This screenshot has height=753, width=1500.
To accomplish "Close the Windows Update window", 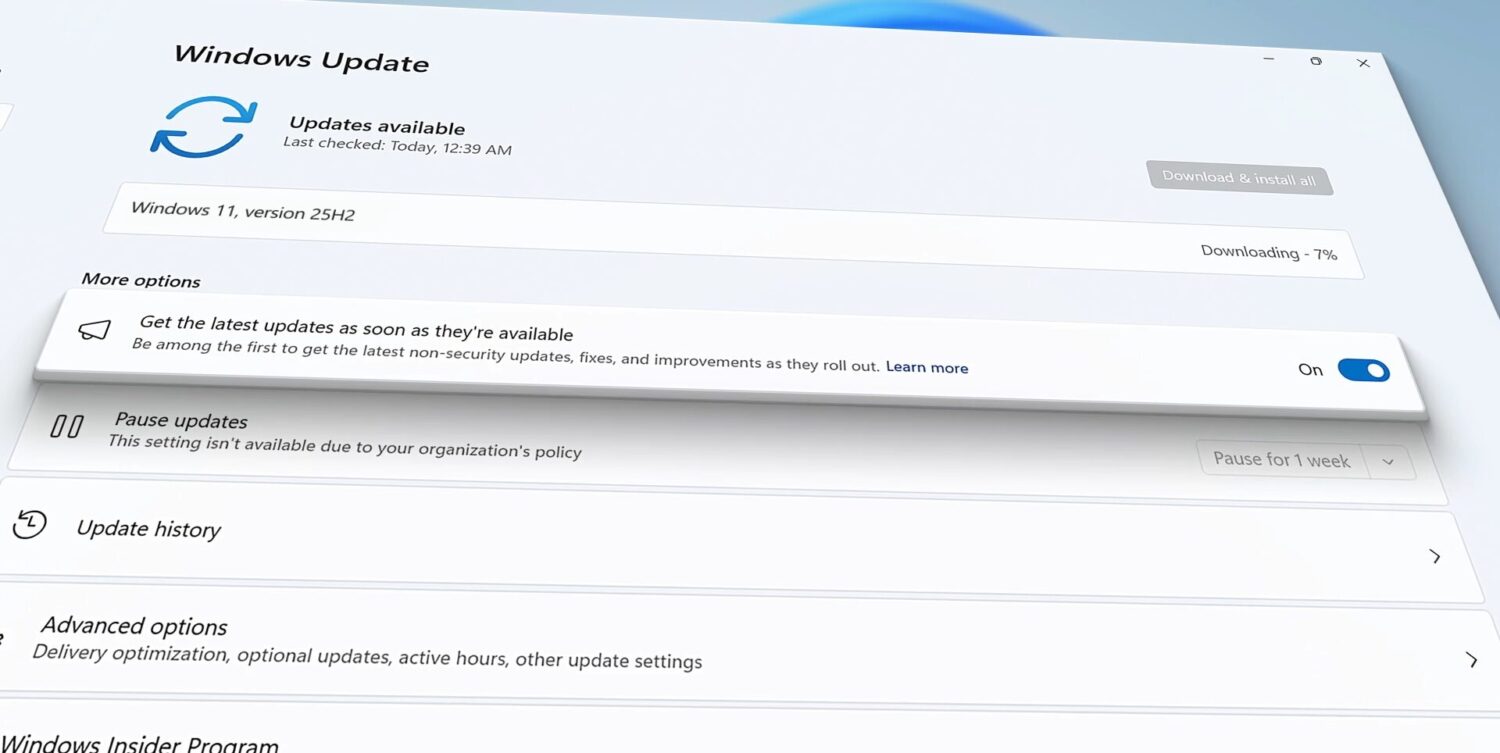I will [x=1363, y=63].
